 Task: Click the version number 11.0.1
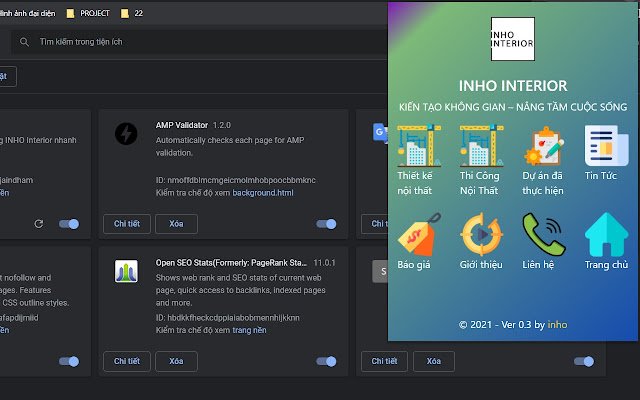click(324, 262)
